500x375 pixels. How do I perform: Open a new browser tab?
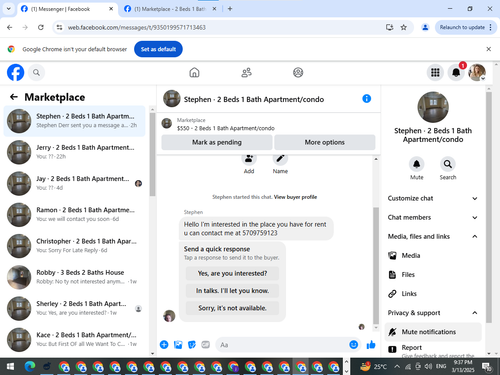pyautogui.click(x=230, y=9)
